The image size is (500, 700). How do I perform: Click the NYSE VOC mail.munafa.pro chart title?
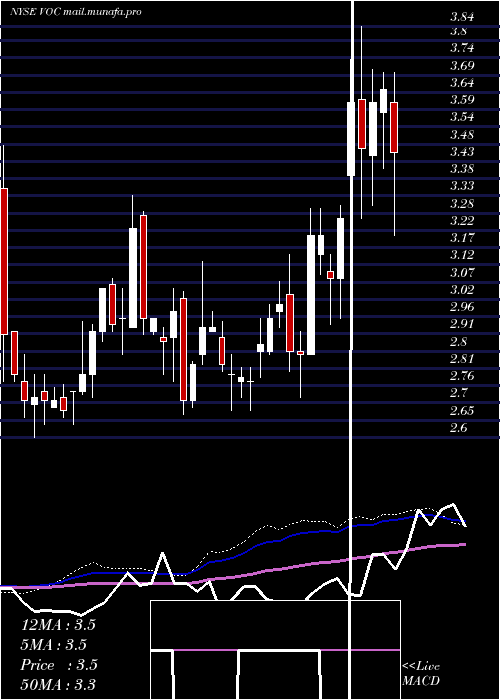[x=76, y=12]
